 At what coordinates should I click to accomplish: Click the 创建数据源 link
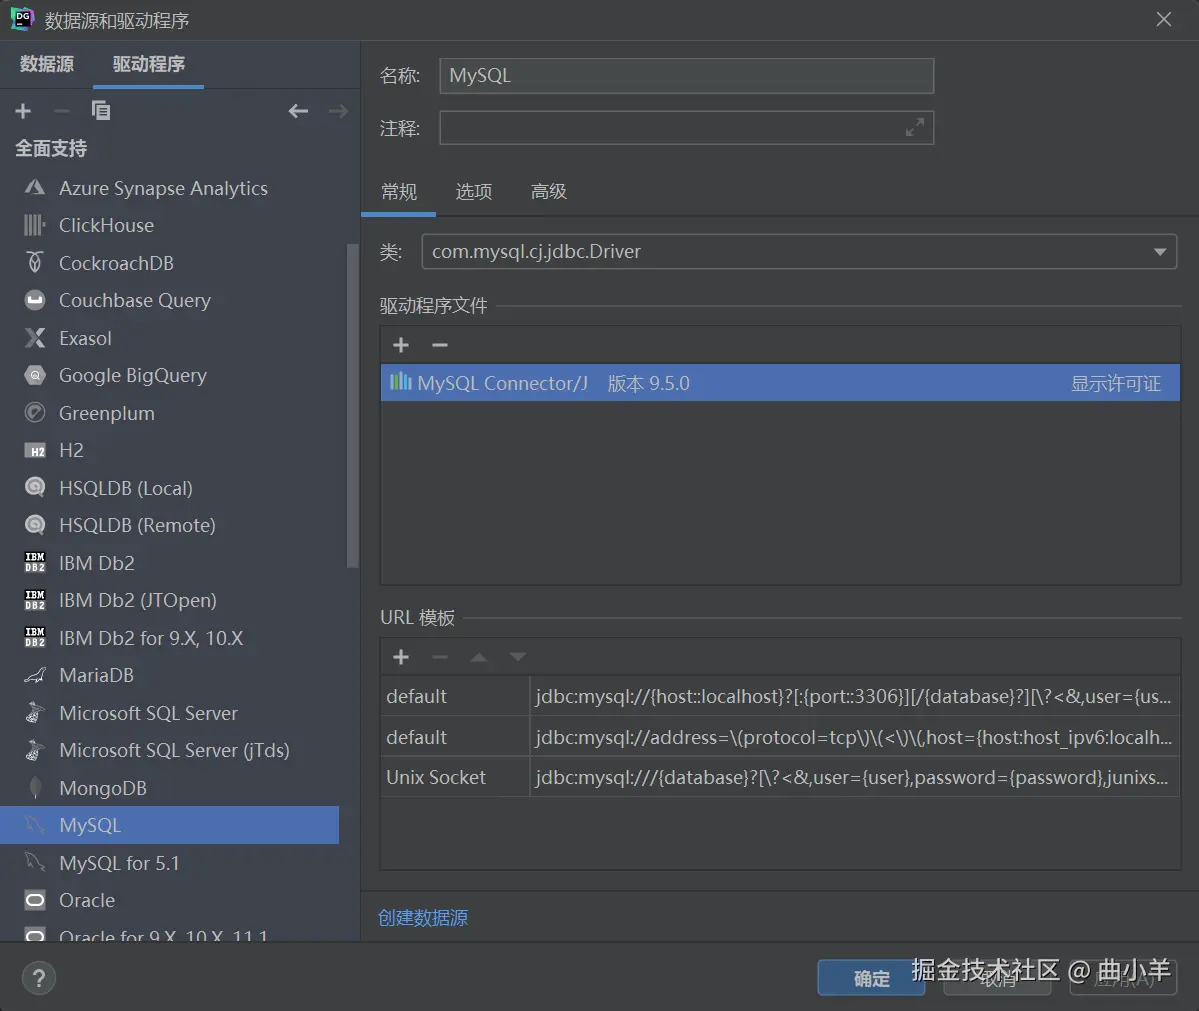click(423, 918)
